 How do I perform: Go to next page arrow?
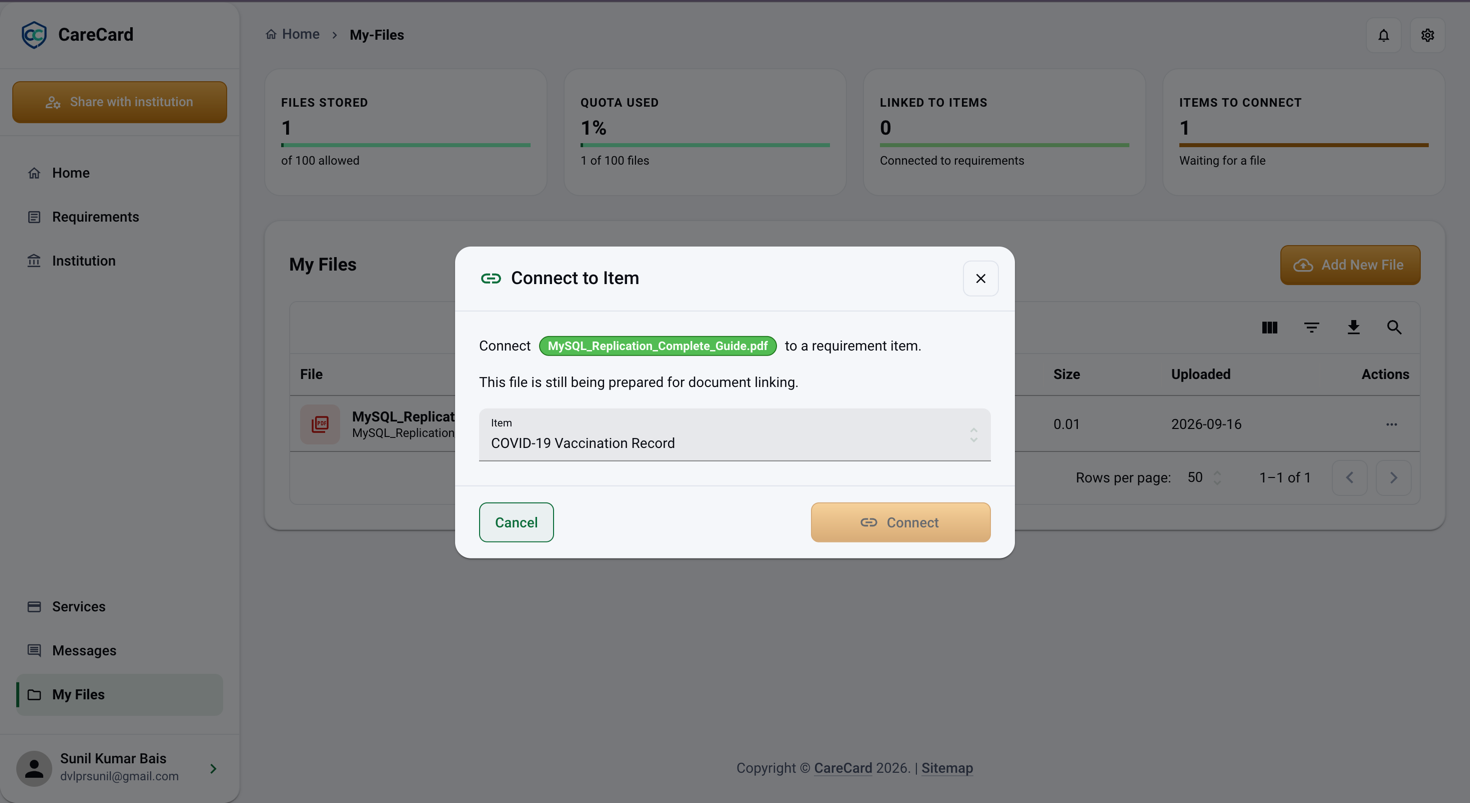click(x=1394, y=478)
